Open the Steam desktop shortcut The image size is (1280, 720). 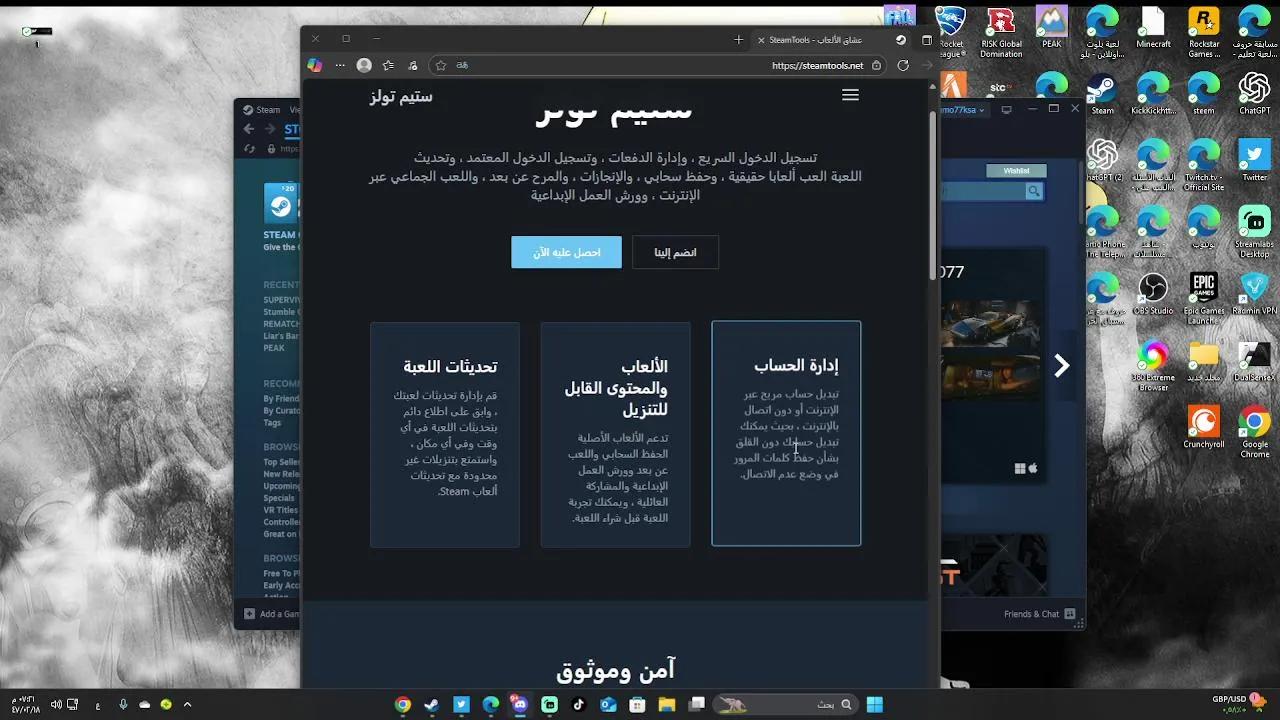[x=1102, y=94]
